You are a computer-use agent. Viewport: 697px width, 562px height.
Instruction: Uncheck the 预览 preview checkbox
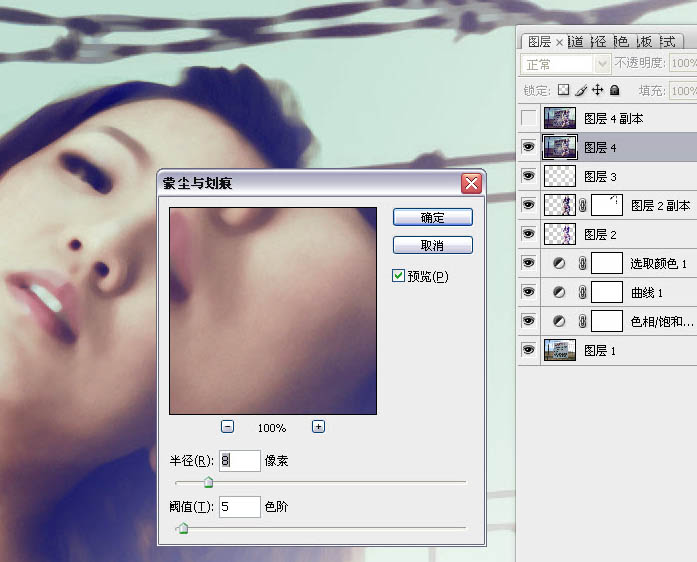(399, 276)
